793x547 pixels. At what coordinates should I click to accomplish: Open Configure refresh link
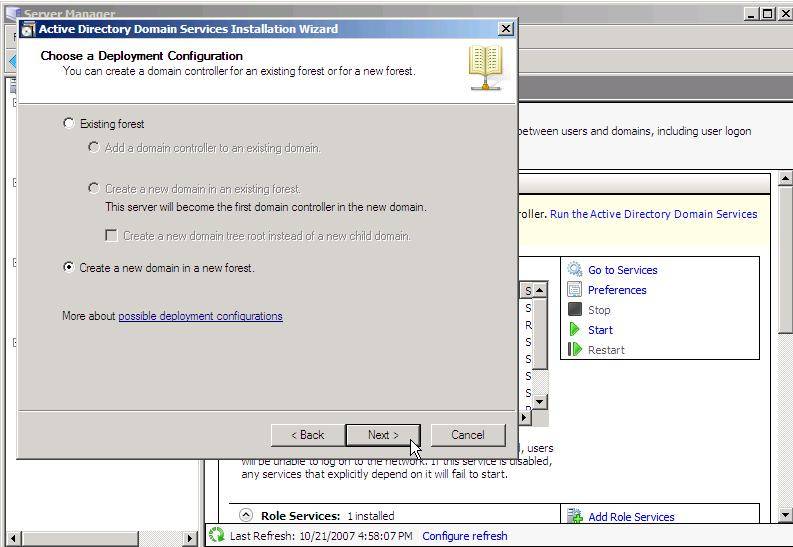465,536
